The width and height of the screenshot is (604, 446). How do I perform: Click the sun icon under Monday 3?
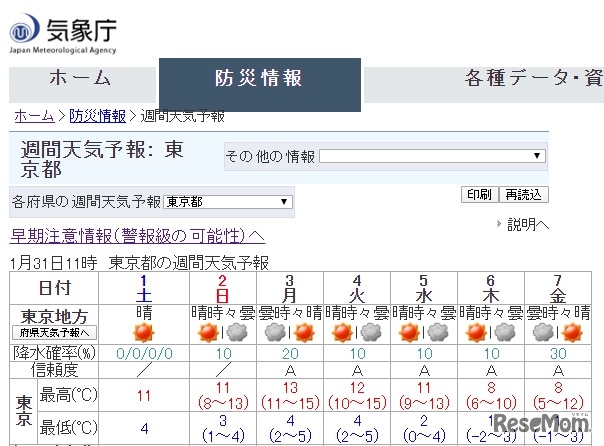pyautogui.click(x=304, y=333)
